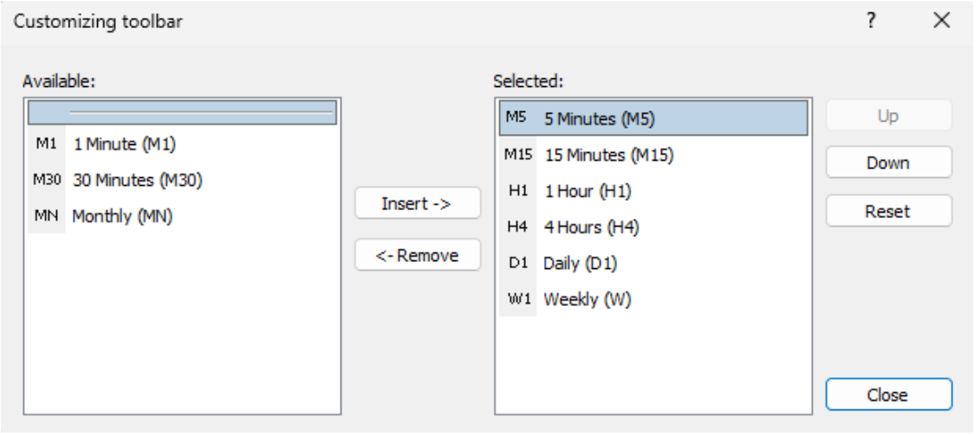Dismiss dialog with title bar X
Viewport: 976px width, 435px height.
pyautogui.click(x=942, y=21)
